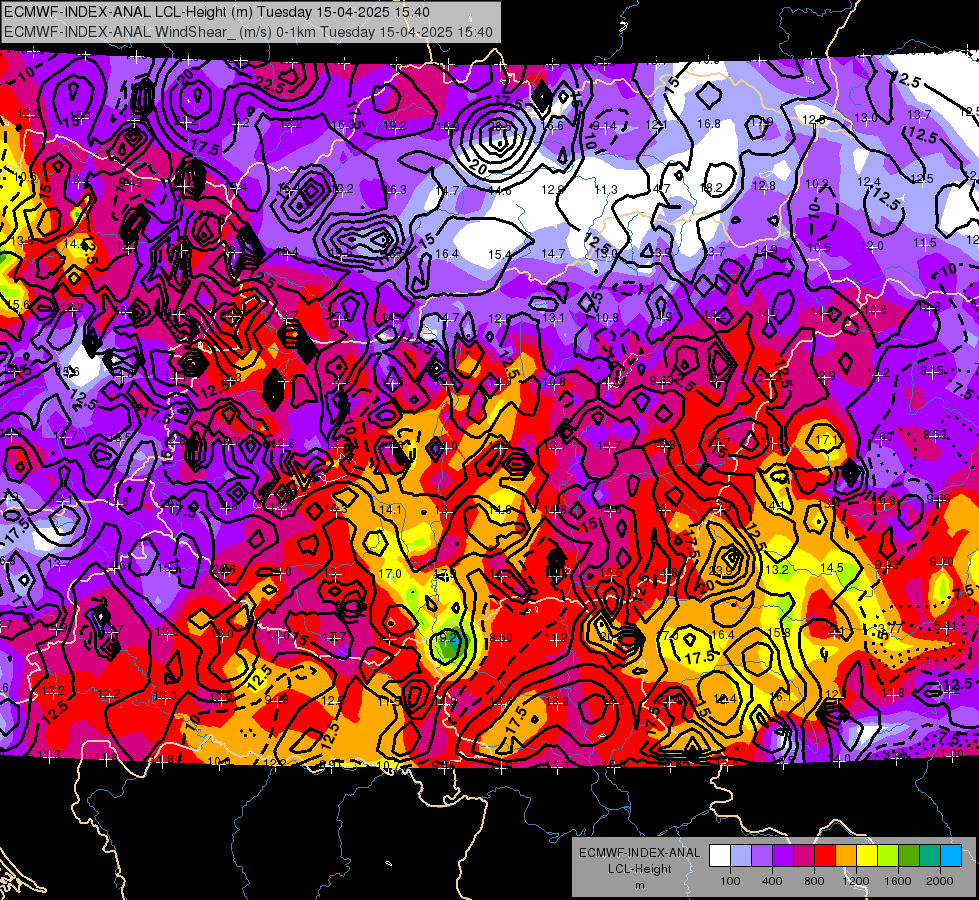
Task: Click the LCL-Height label in the legend box
Action: pyautogui.click(x=639, y=869)
